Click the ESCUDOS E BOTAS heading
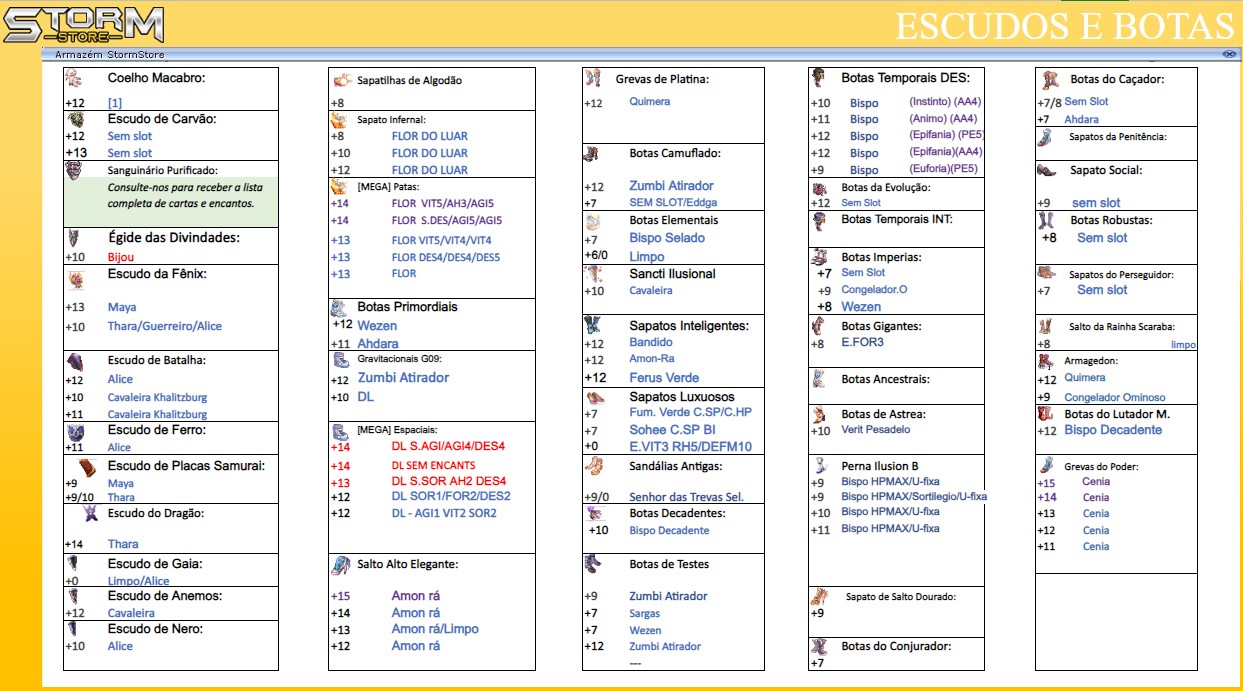The image size is (1243, 691). (x=1064, y=26)
